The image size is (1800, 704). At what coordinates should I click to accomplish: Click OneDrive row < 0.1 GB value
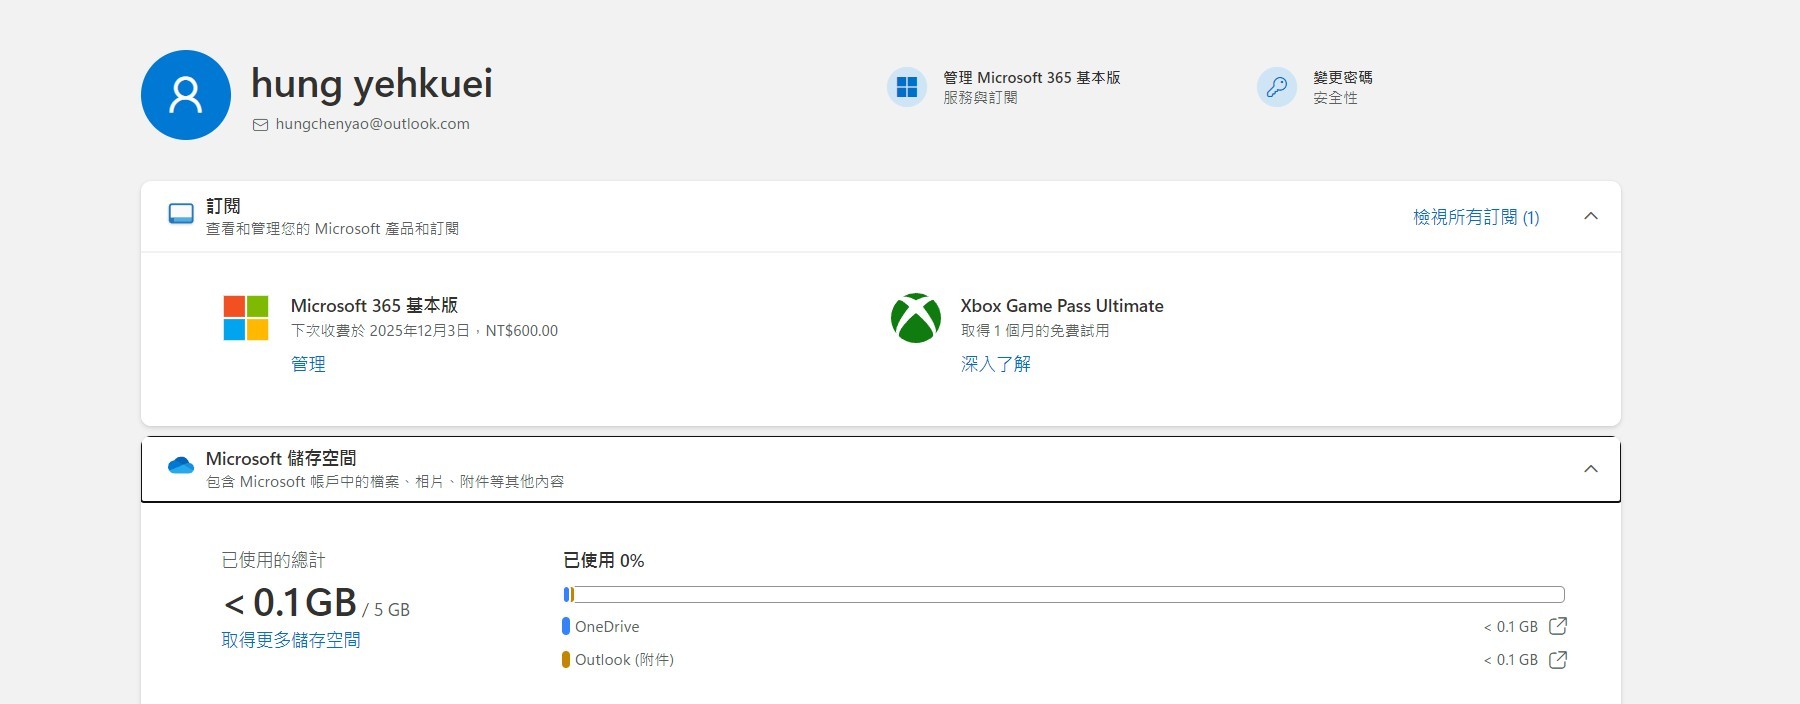pos(1511,627)
